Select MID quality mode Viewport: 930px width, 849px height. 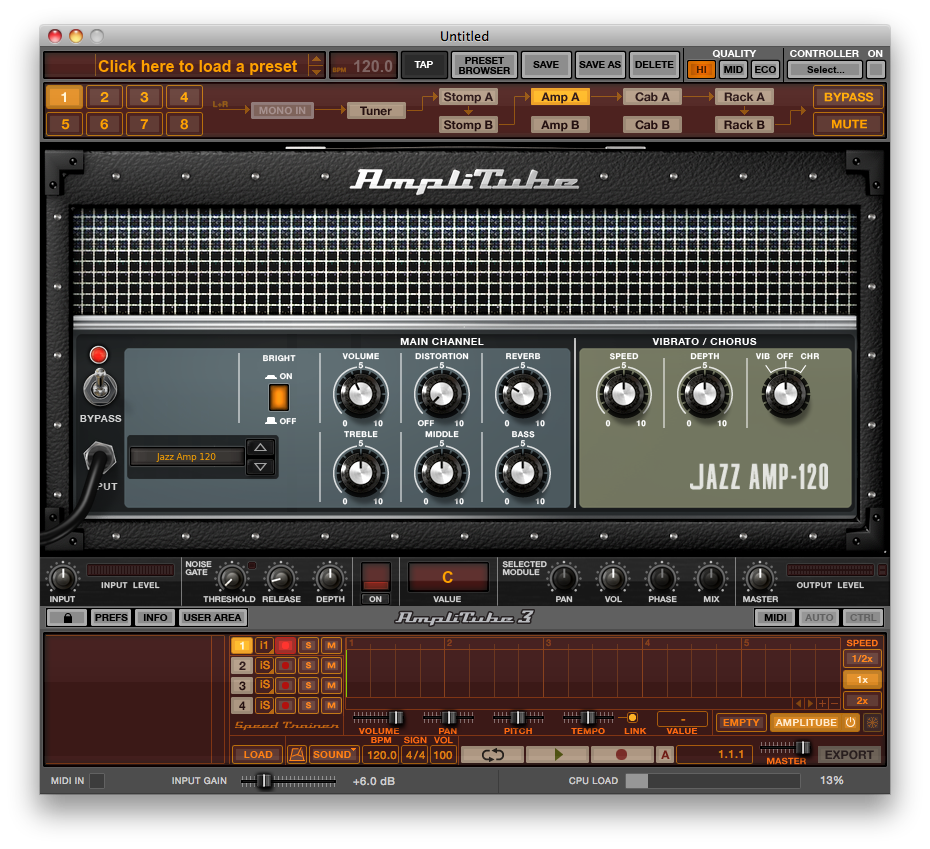pyautogui.click(x=733, y=69)
